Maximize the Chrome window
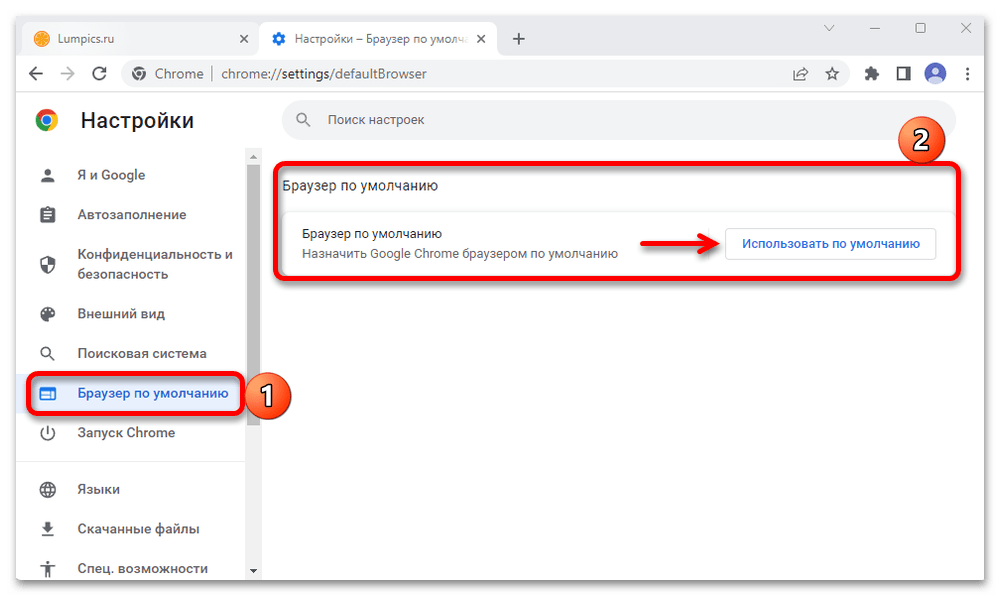The height and width of the screenshot is (596, 1000). (x=920, y=28)
